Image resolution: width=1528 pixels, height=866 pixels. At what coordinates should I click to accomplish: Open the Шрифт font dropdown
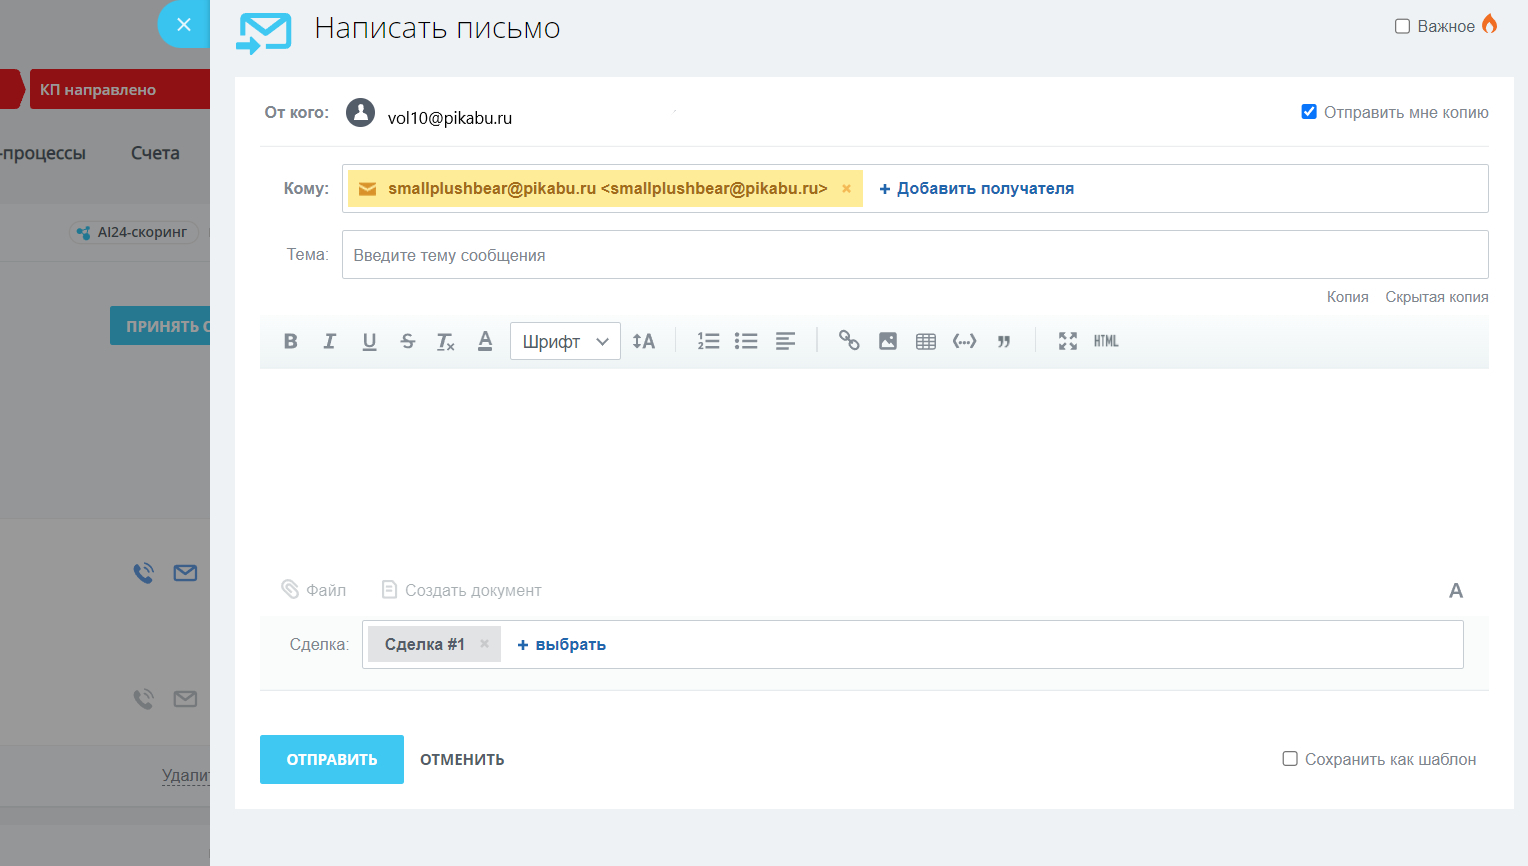click(x=565, y=341)
